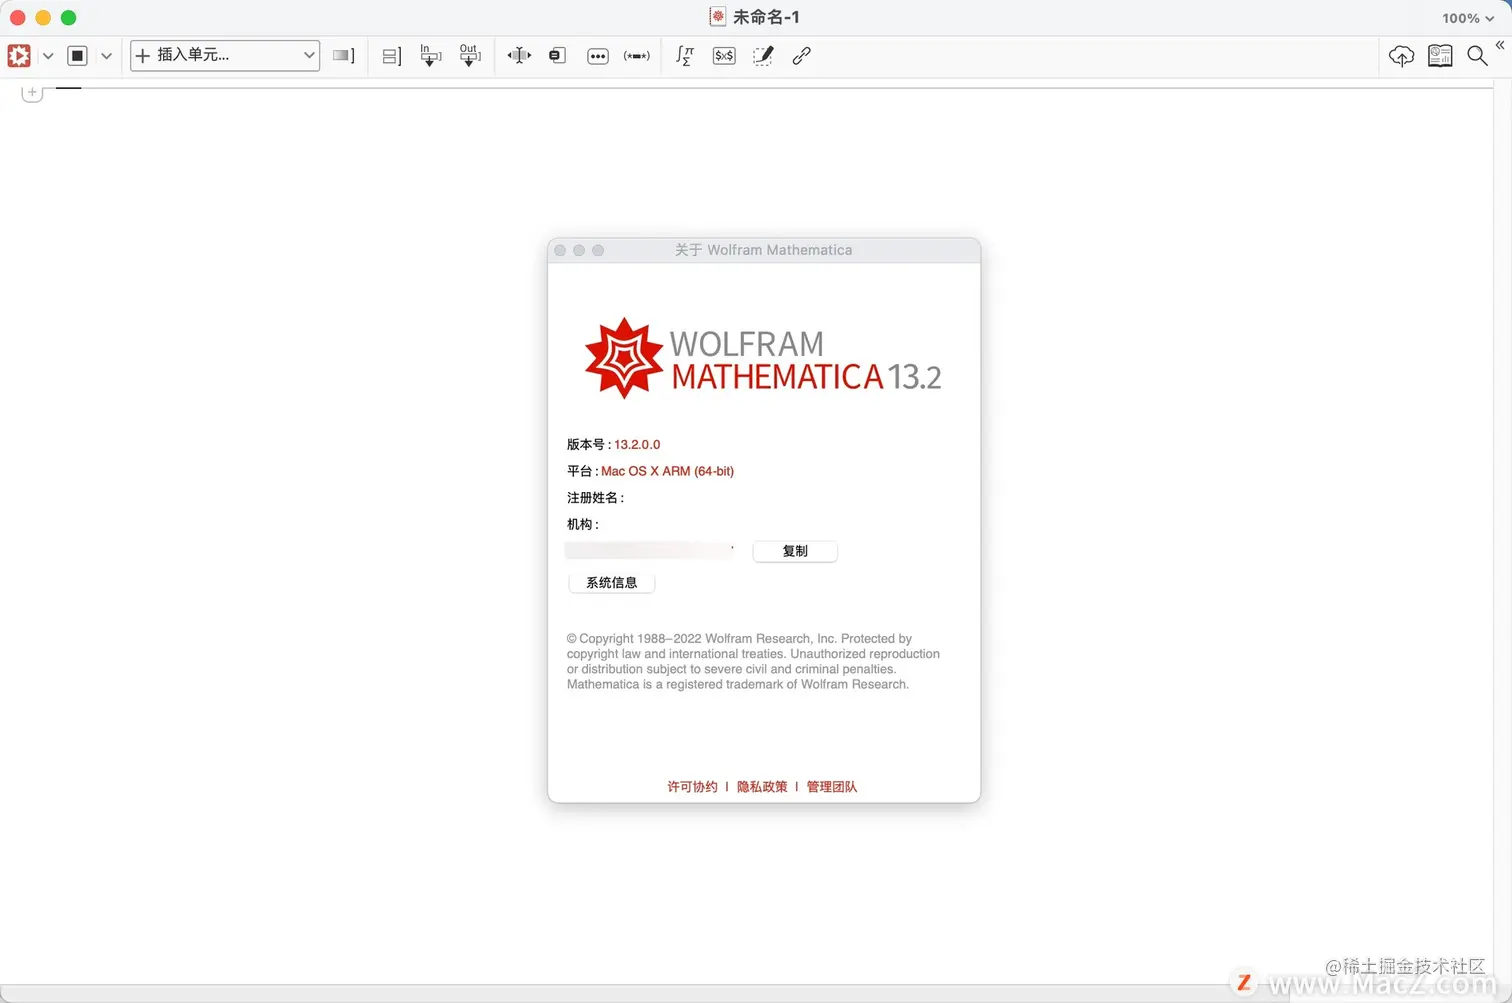Image resolution: width=1512 pixels, height=1003 pixels.
Task: Click the cloud publish upload icon
Action: point(1402,57)
